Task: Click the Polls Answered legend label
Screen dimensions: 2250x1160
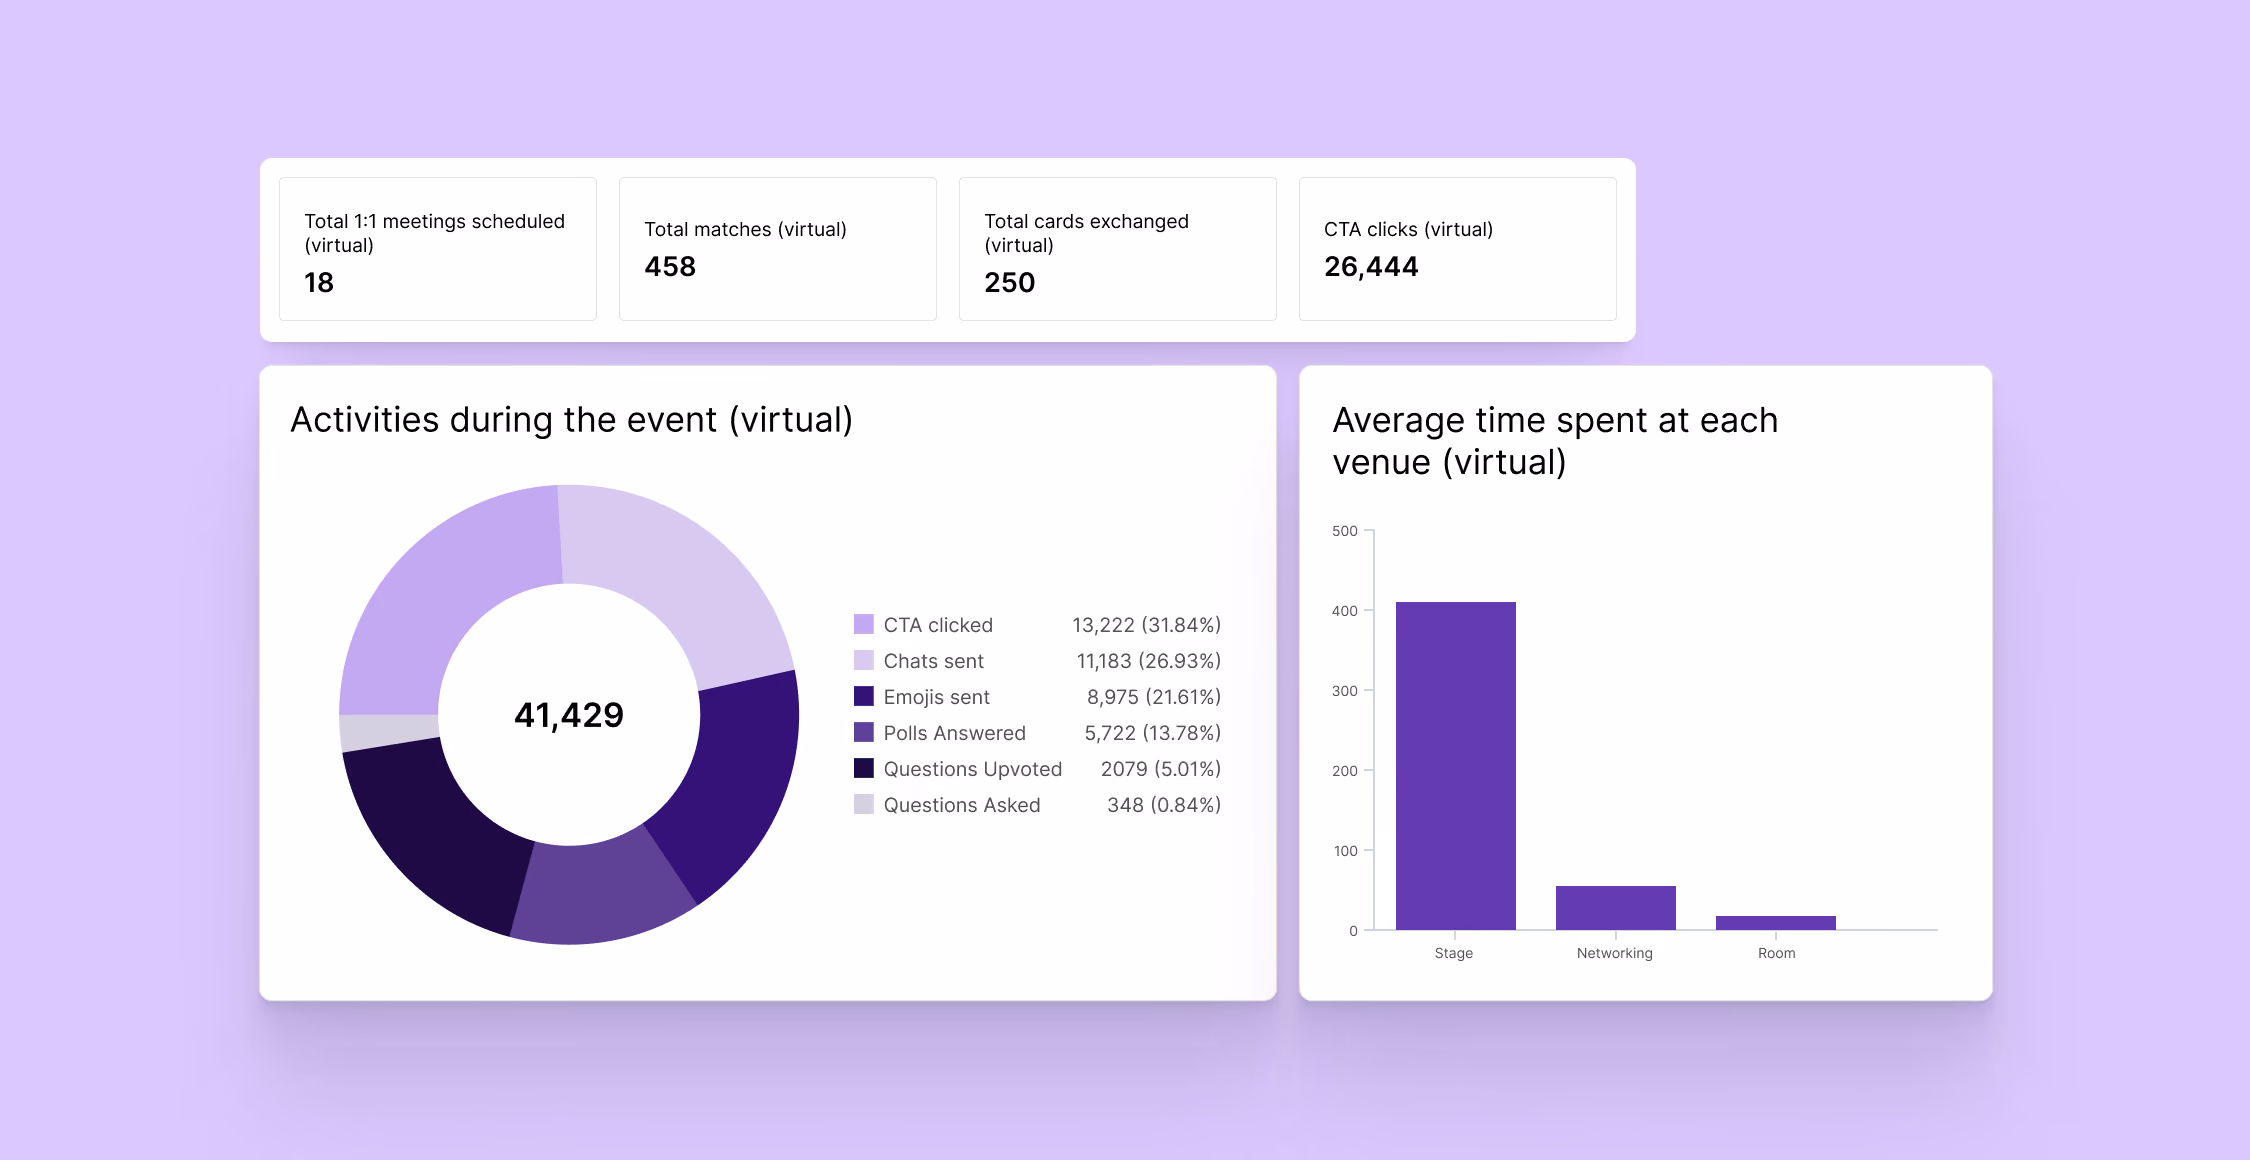Action: tap(955, 733)
